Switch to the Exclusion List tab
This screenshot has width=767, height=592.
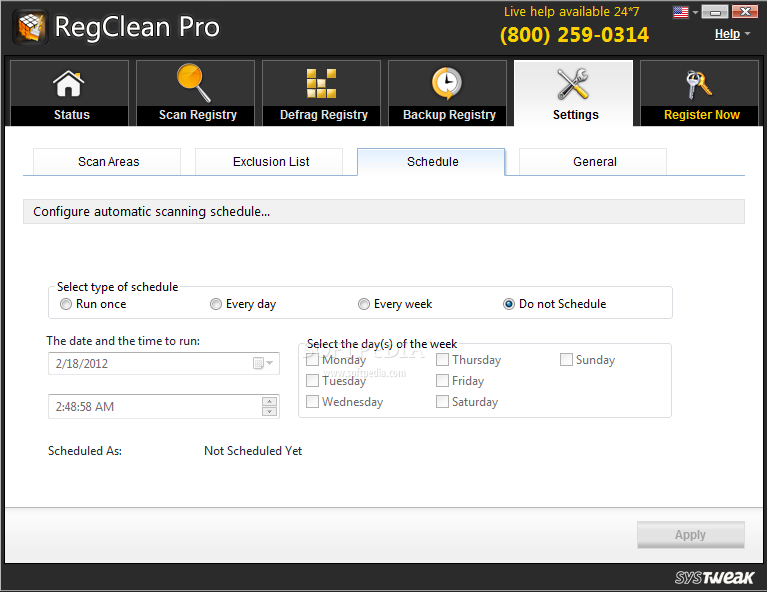pyautogui.click(x=269, y=161)
